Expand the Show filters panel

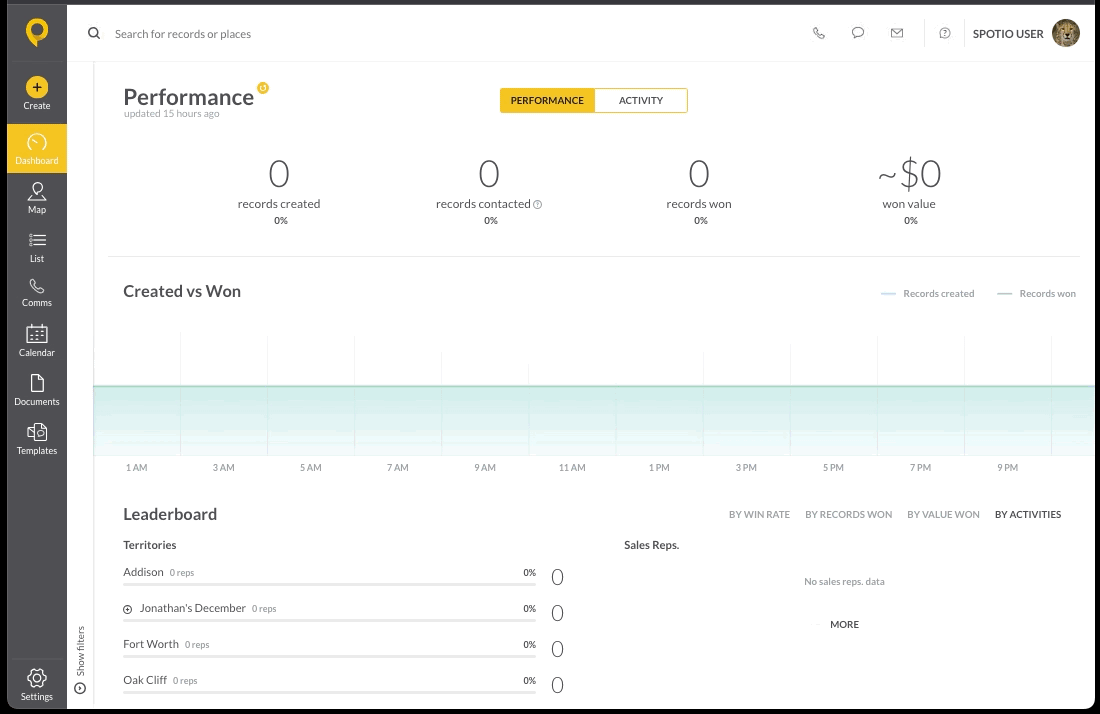click(x=80, y=659)
